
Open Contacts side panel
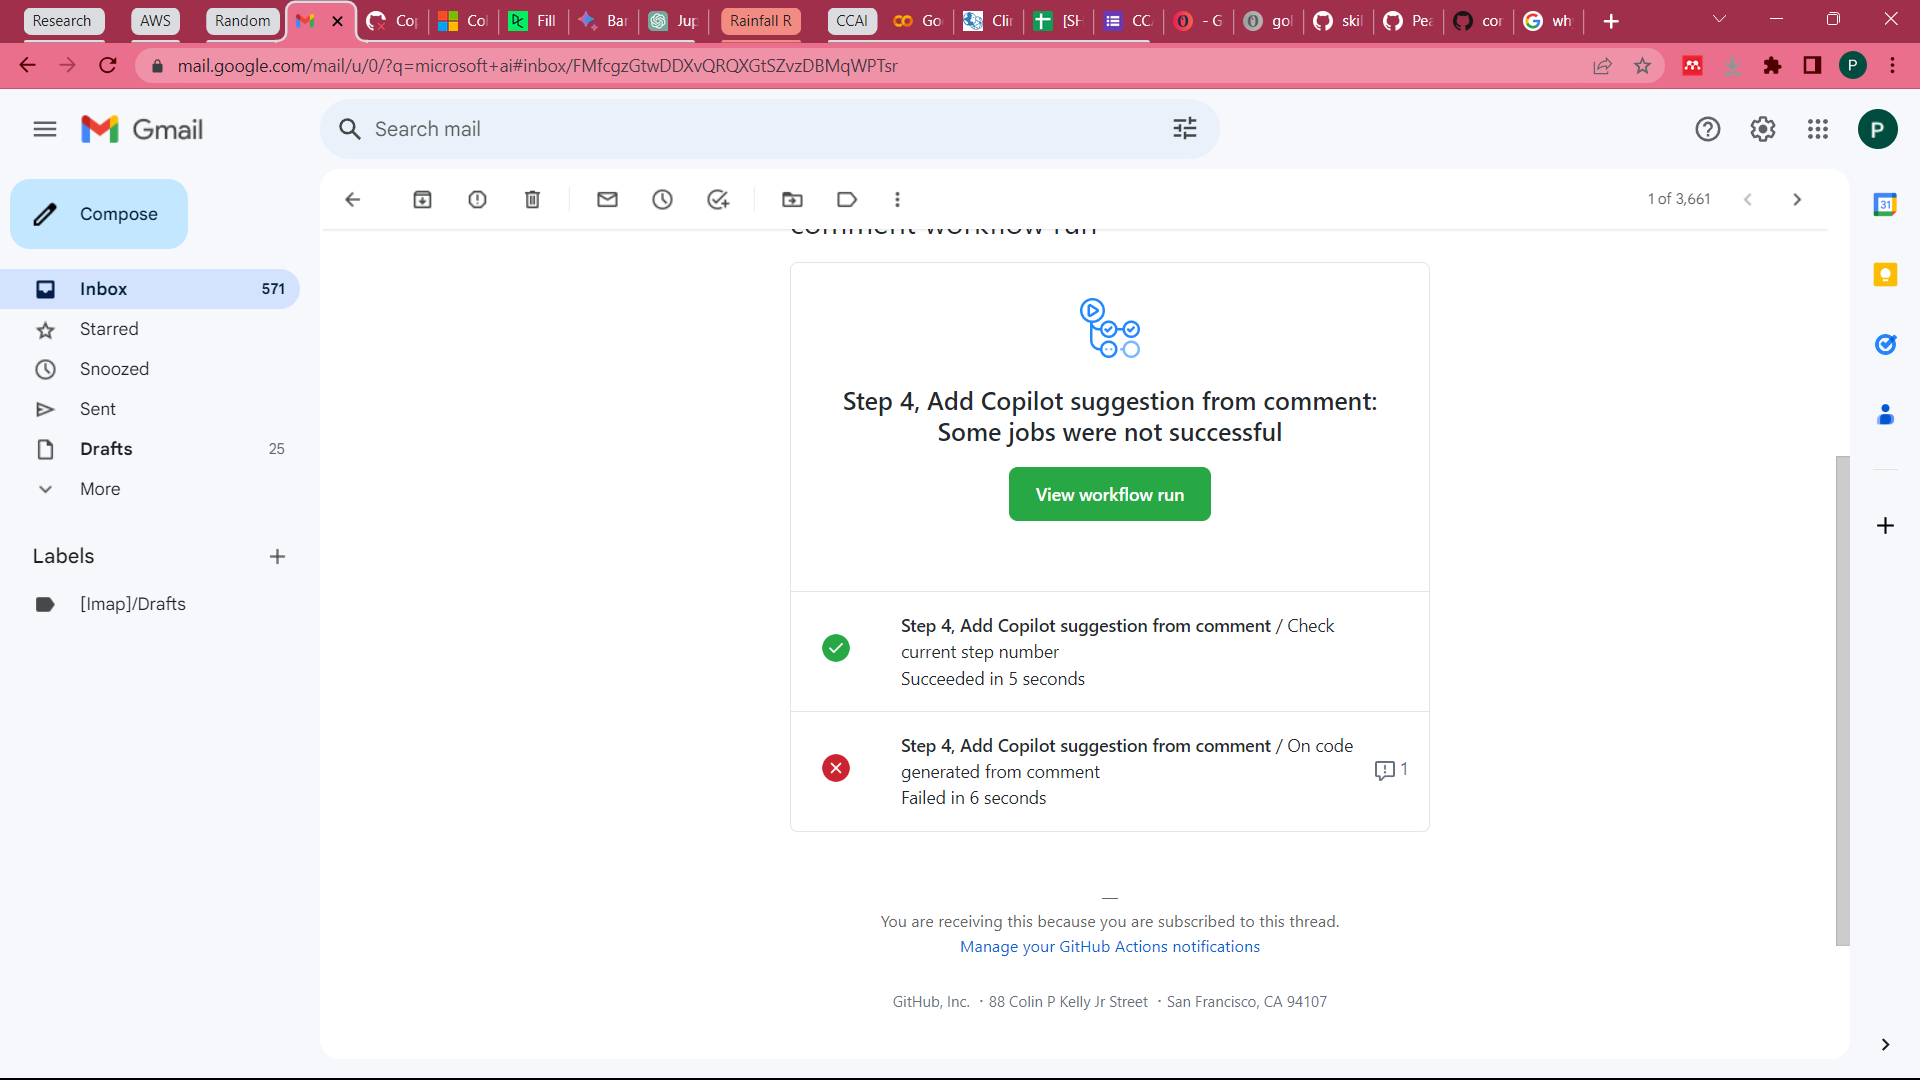point(1885,415)
